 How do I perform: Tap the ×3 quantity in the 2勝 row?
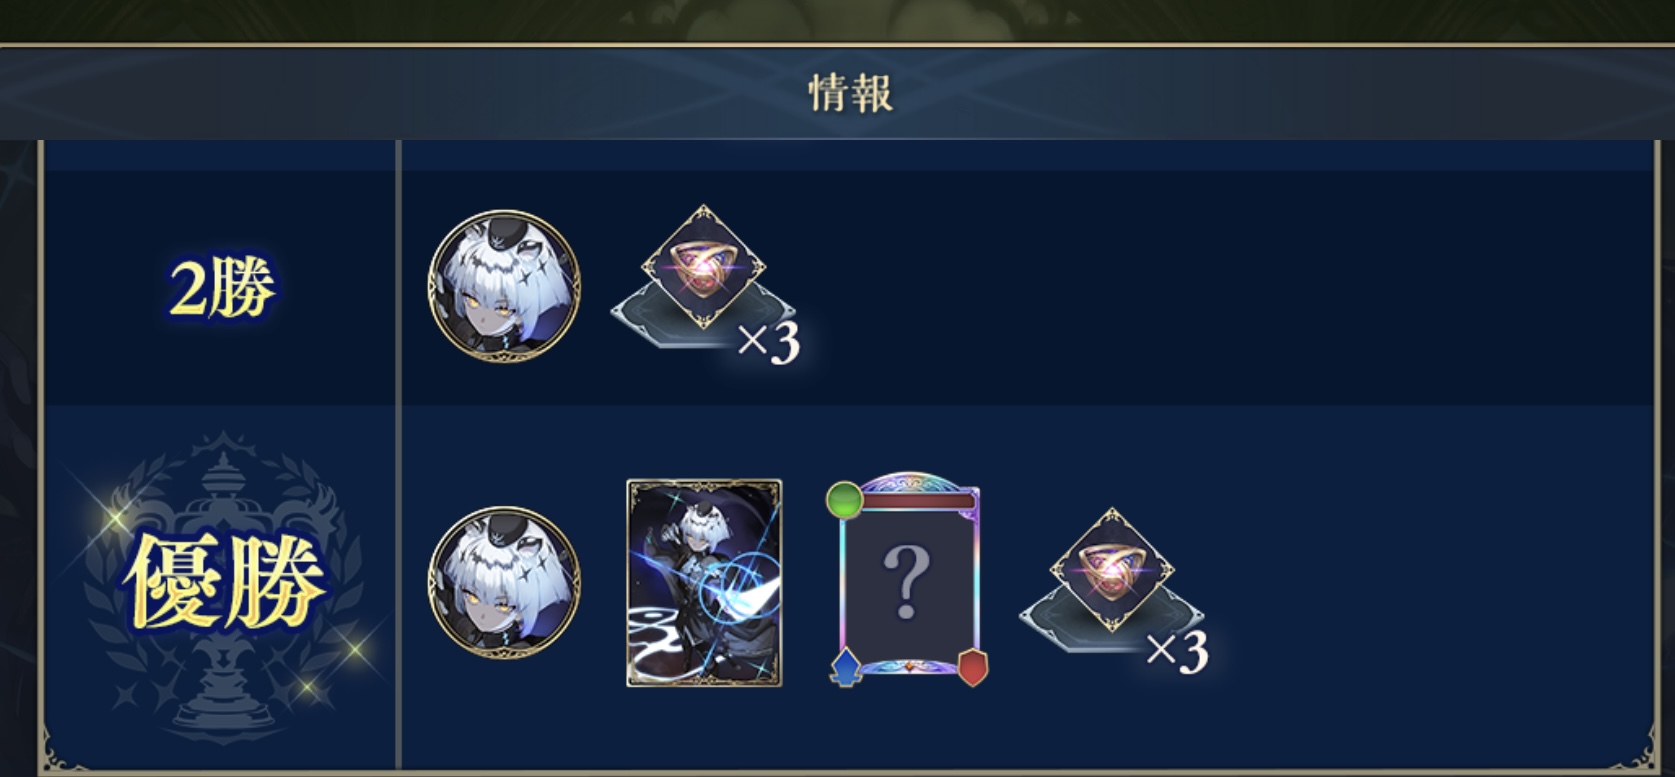click(769, 342)
